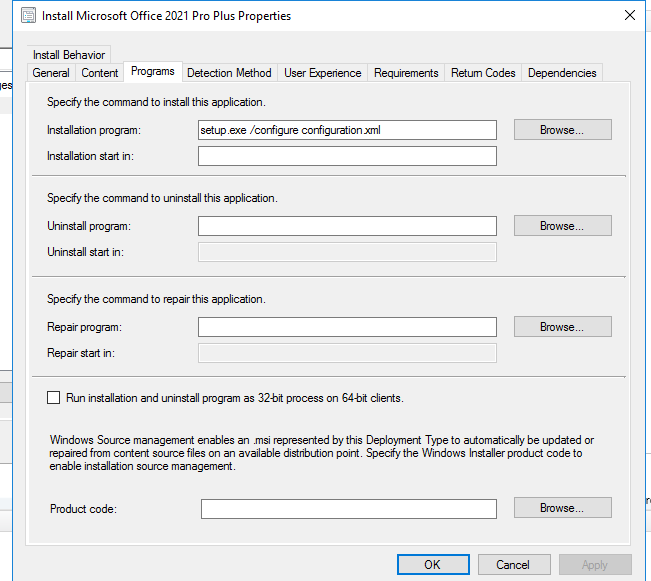Select the Detection Method tab
Screen dimensions: 651x581
[229, 73]
